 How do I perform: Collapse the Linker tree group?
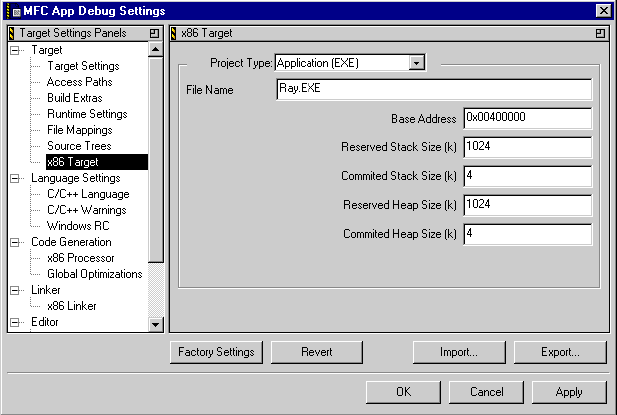click(x=15, y=290)
